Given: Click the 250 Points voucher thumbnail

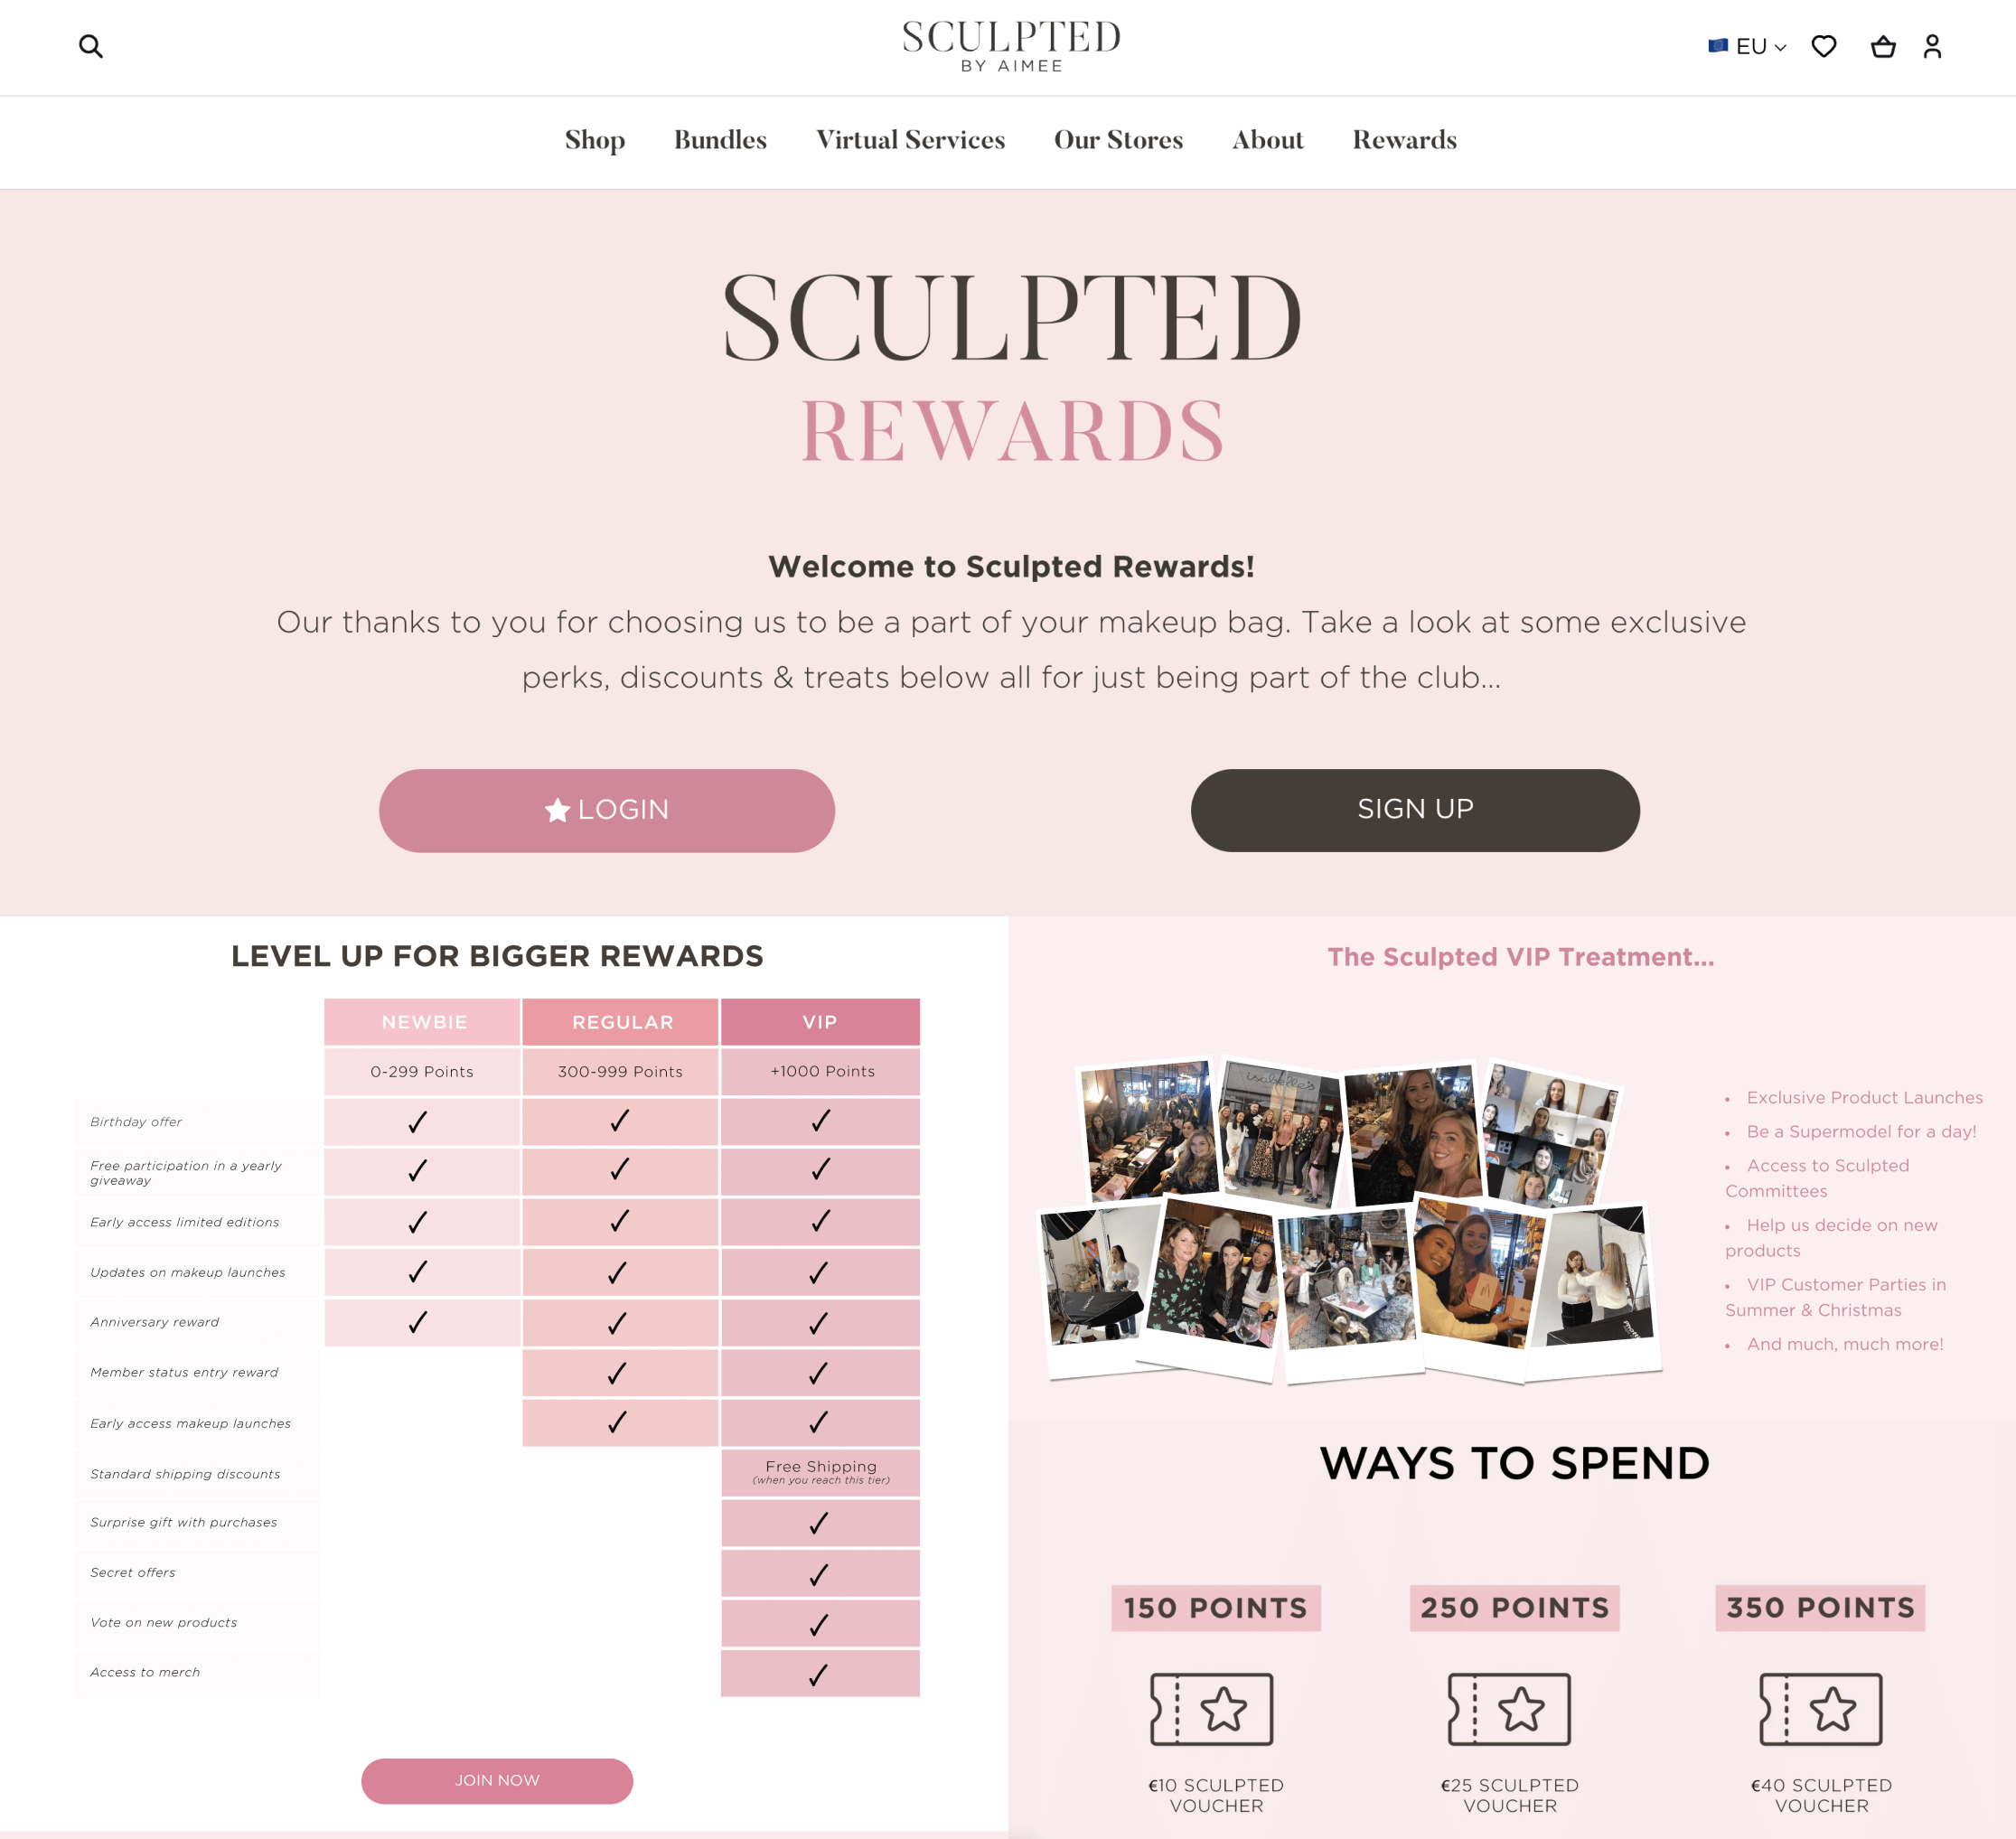Looking at the screenshot, I should 1514,1705.
